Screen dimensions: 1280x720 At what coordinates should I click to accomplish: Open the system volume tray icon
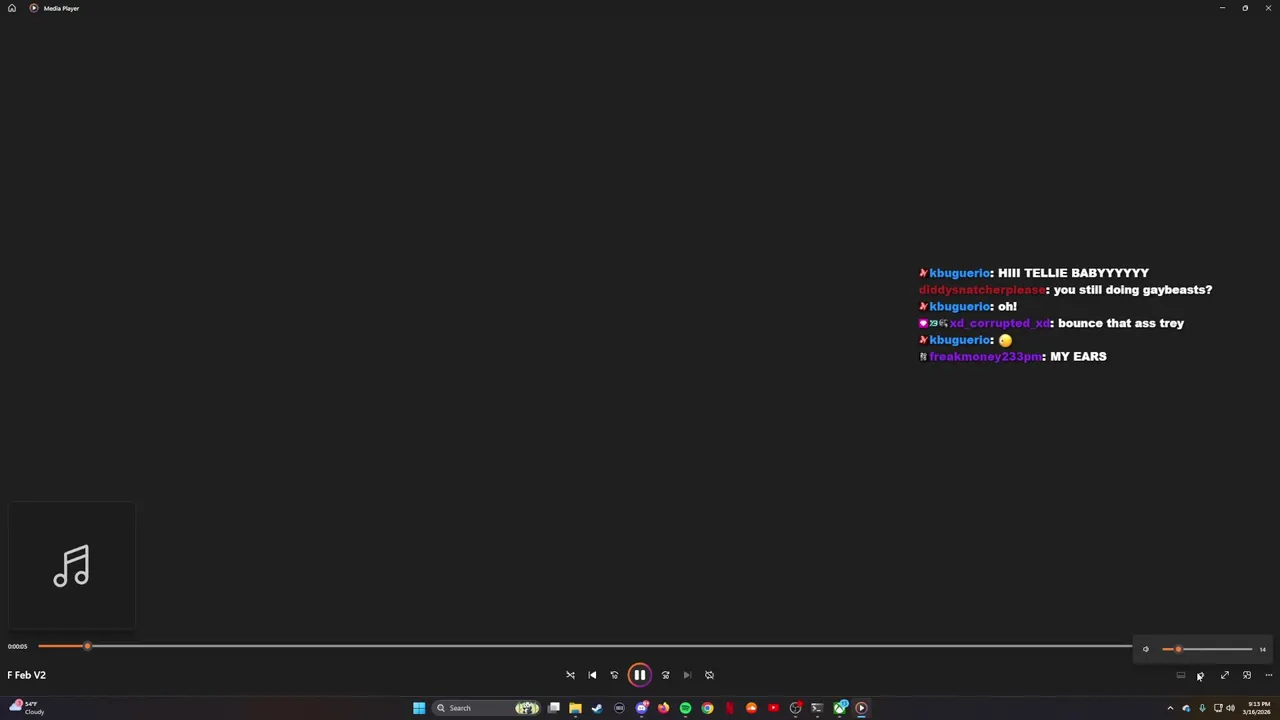(x=1230, y=708)
